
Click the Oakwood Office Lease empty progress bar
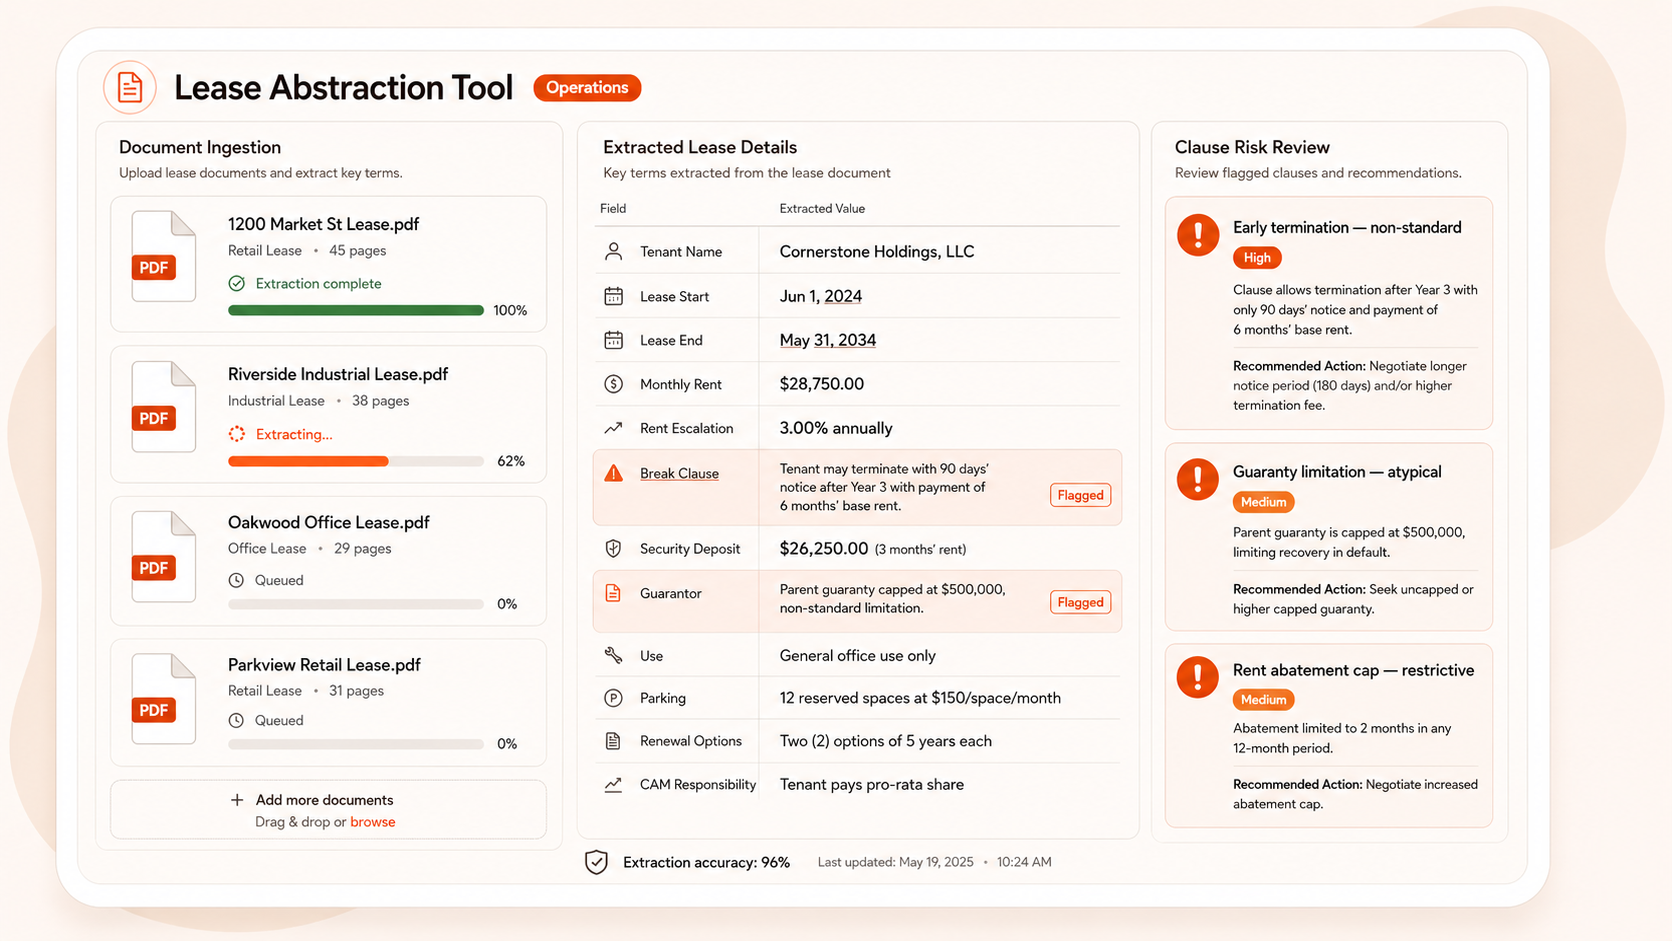(356, 604)
